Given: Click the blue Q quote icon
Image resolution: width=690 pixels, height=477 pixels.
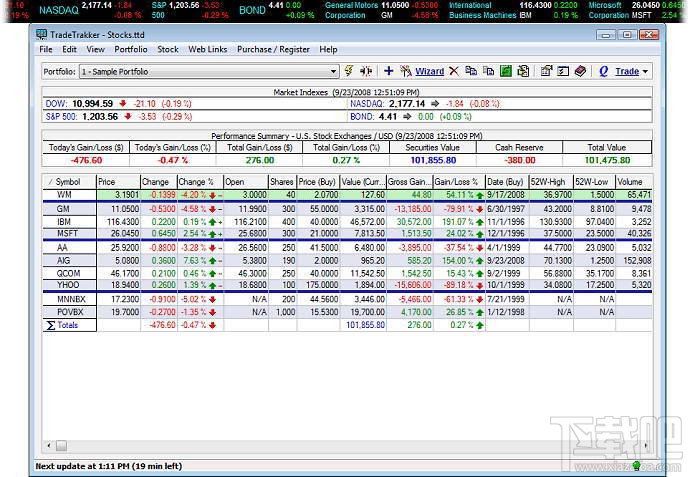Looking at the screenshot, I should [x=603, y=71].
